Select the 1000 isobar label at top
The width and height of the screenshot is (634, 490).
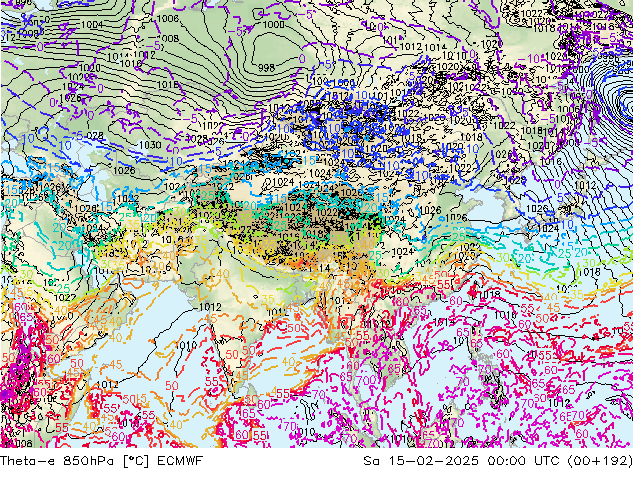pyautogui.click(x=273, y=25)
